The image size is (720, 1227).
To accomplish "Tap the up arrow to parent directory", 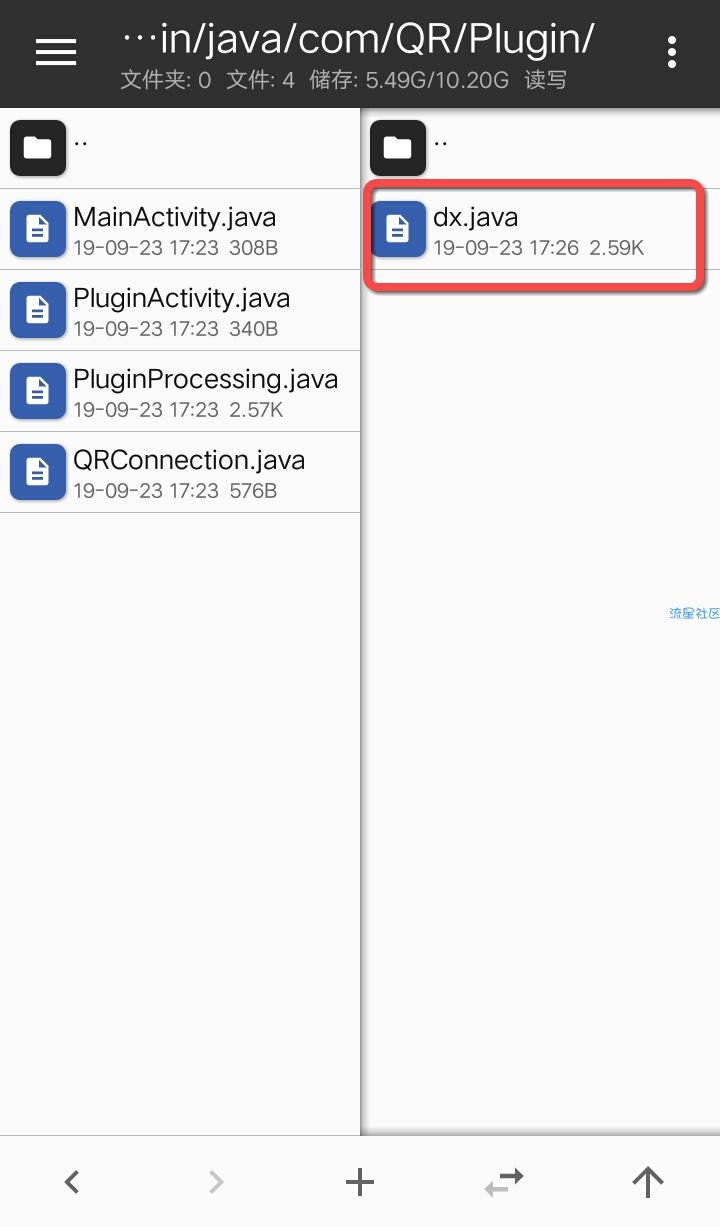I will click(648, 1182).
